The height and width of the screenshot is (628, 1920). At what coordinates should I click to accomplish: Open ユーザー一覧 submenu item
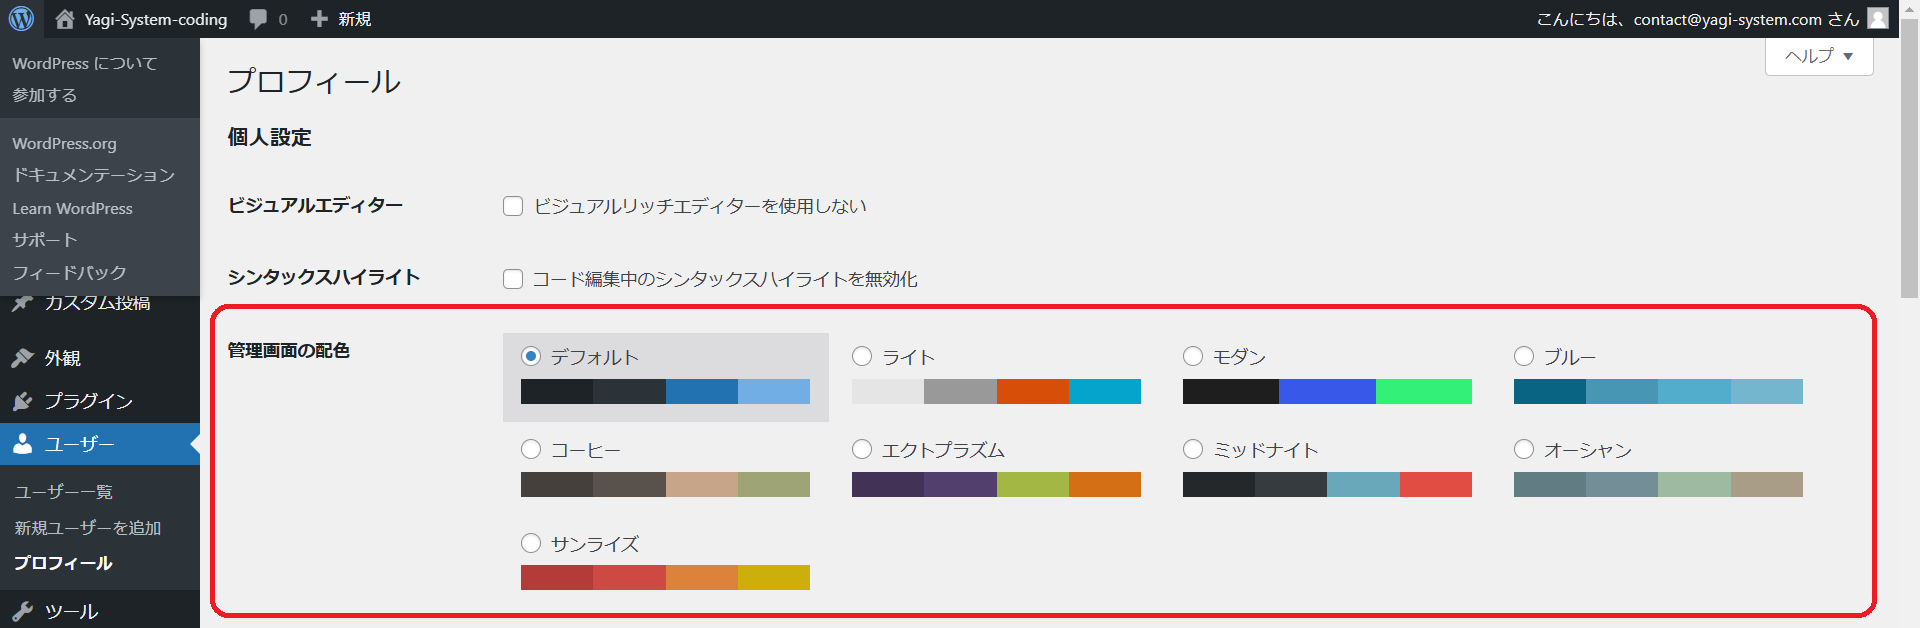click(x=63, y=491)
